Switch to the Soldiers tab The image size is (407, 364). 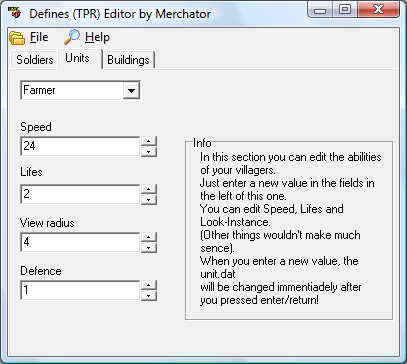pyautogui.click(x=35, y=60)
